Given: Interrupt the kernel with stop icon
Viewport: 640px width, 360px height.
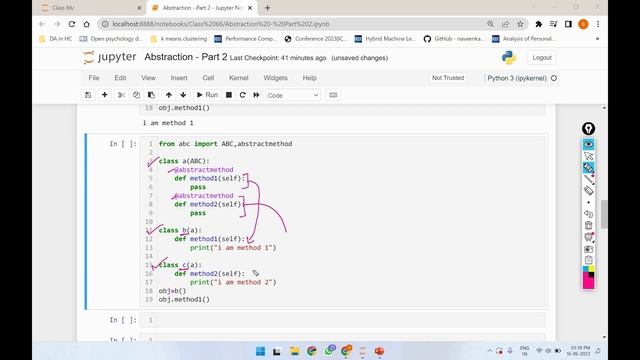Looking at the screenshot, I should [x=229, y=95].
